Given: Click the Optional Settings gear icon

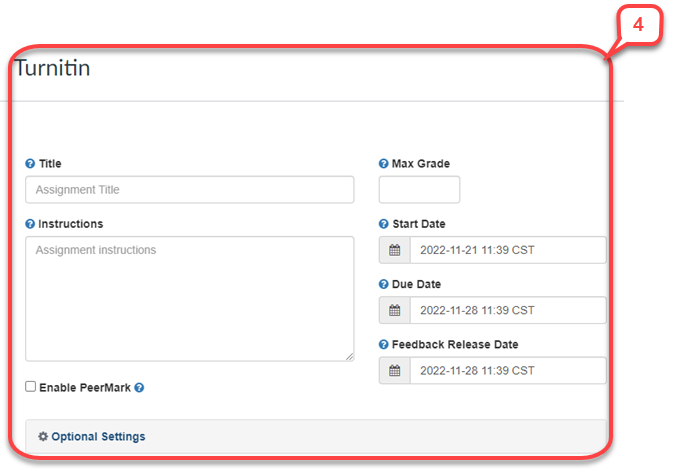Looking at the screenshot, I should coord(43,436).
